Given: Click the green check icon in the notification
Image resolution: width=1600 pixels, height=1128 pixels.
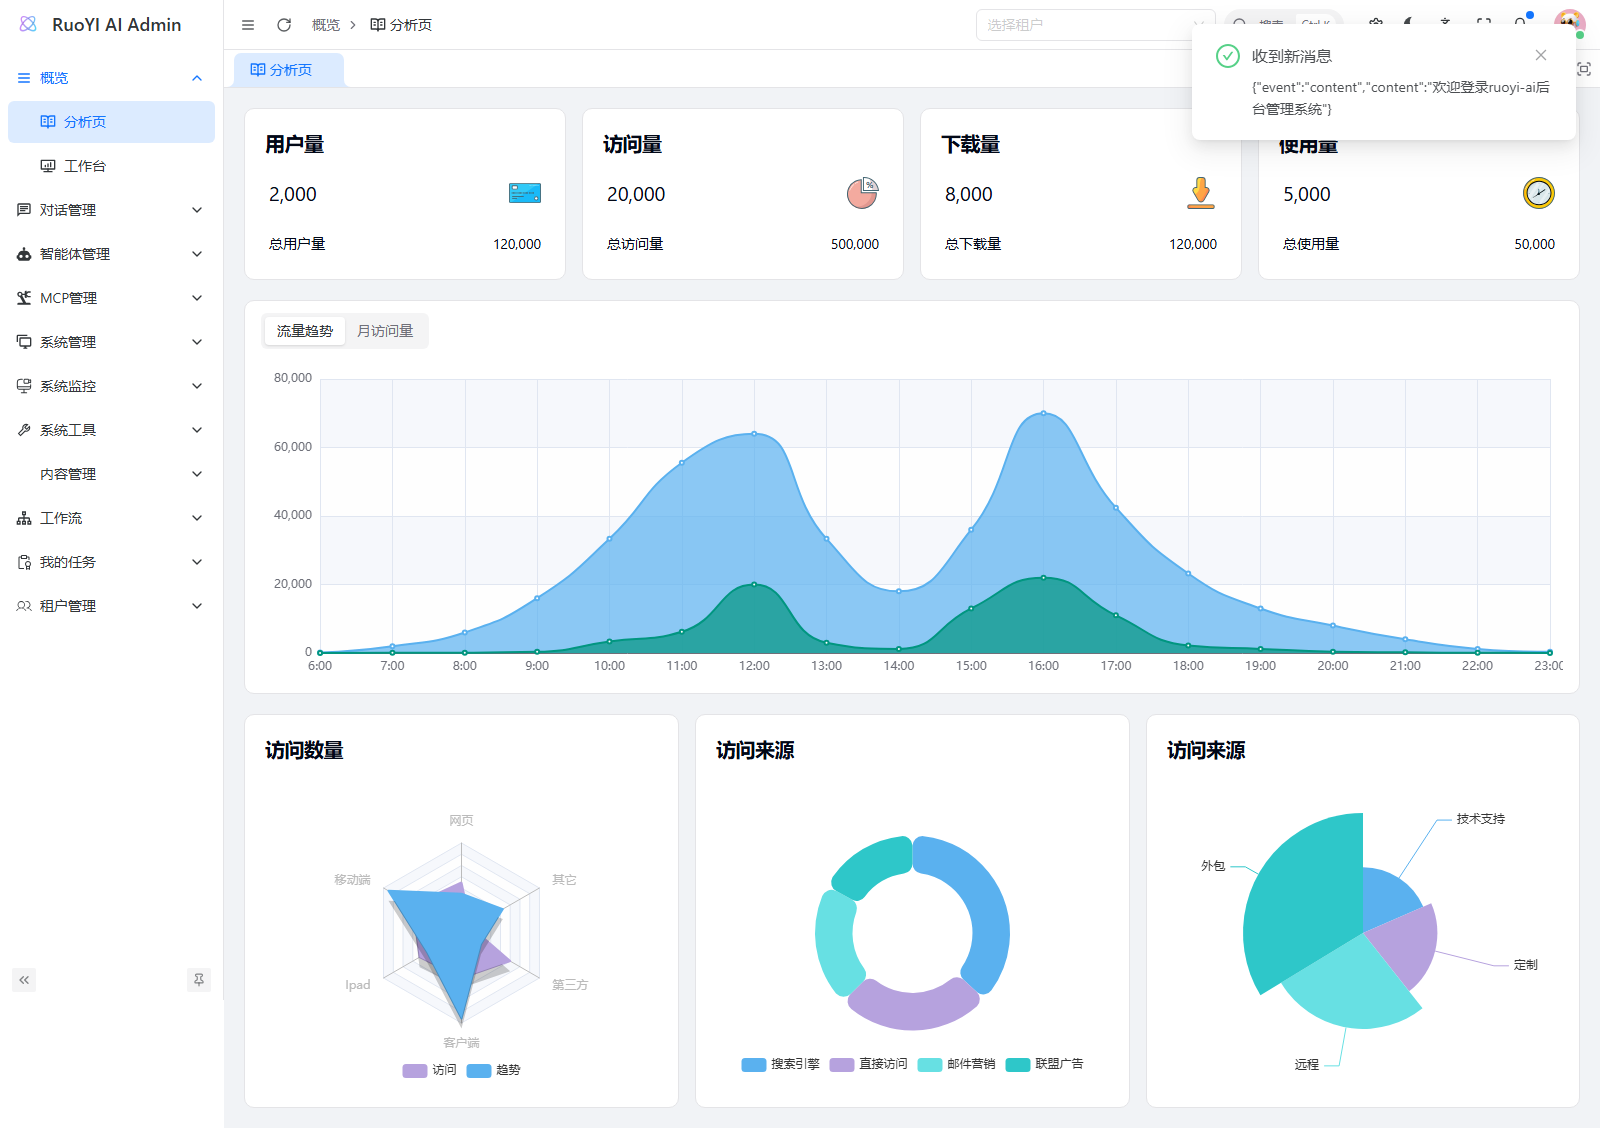Looking at the screenshot, I should pyautogui.click(x=1228, y=56).
